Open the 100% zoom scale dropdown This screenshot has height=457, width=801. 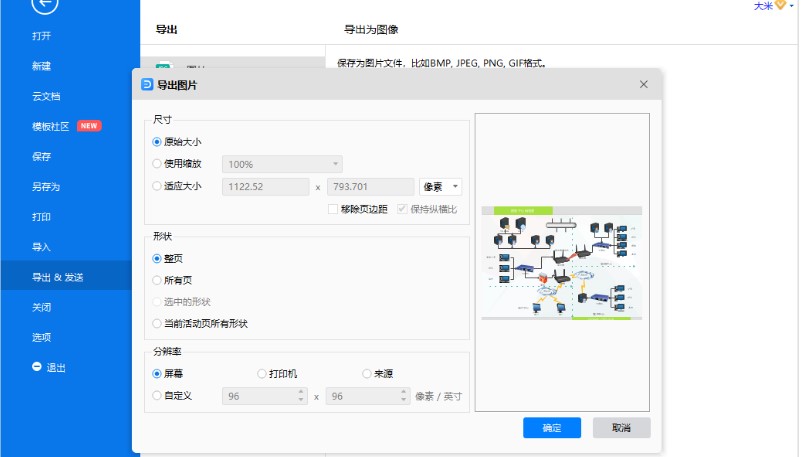coord(282,164)
